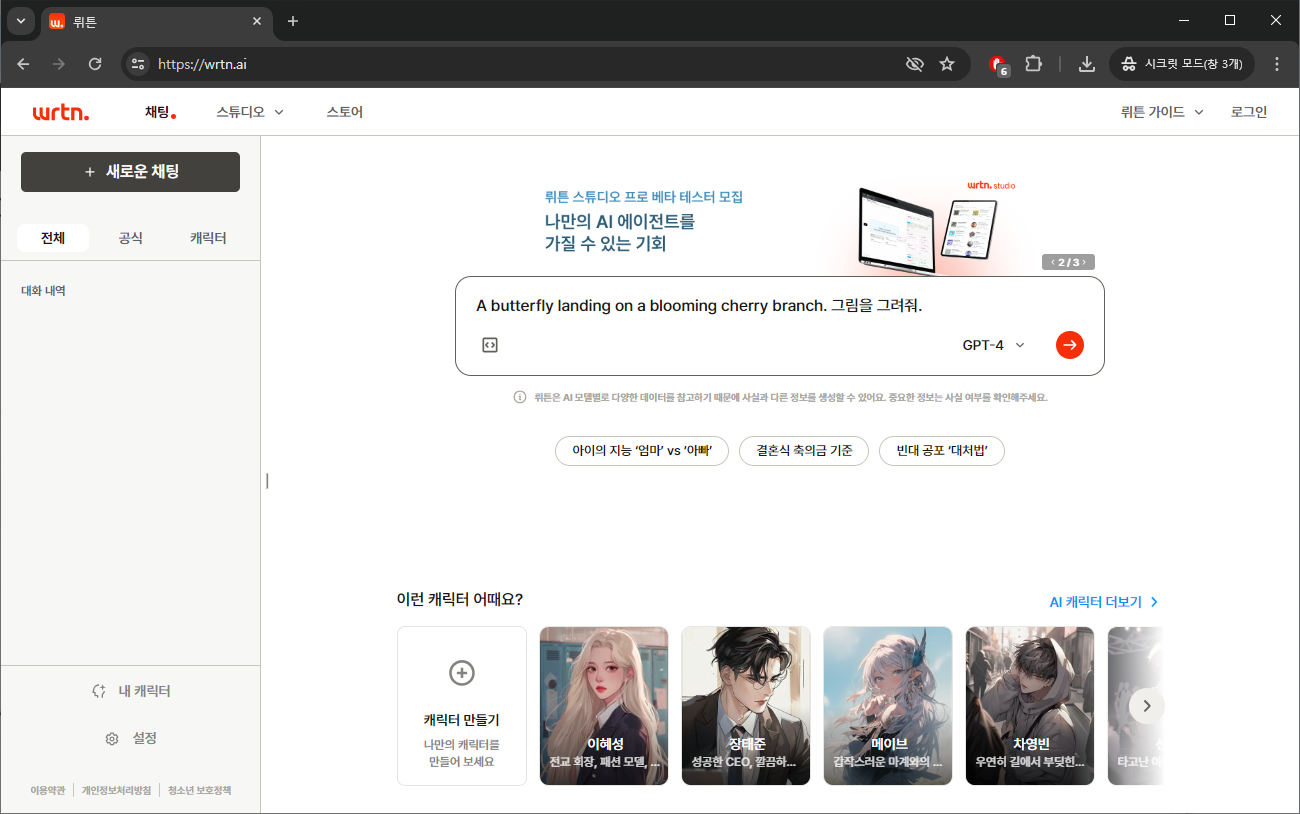Screen dimensions: 1300x814
Task: Bookmark this page with star icon
Action: coord(947,64)
